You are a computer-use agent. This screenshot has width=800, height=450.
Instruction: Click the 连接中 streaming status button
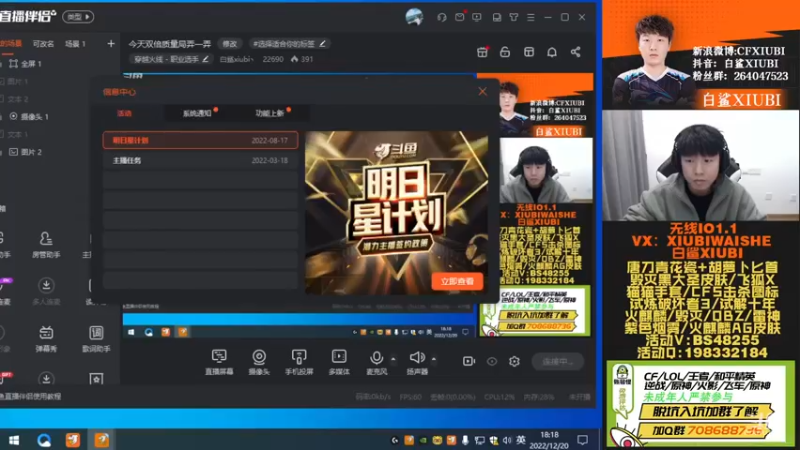tap(557, 361)
